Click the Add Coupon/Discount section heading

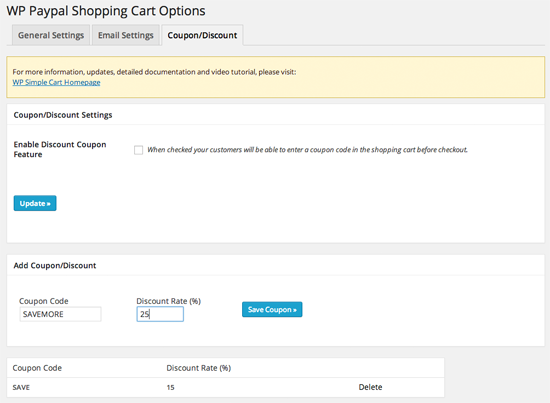click(x=55, y=266)
